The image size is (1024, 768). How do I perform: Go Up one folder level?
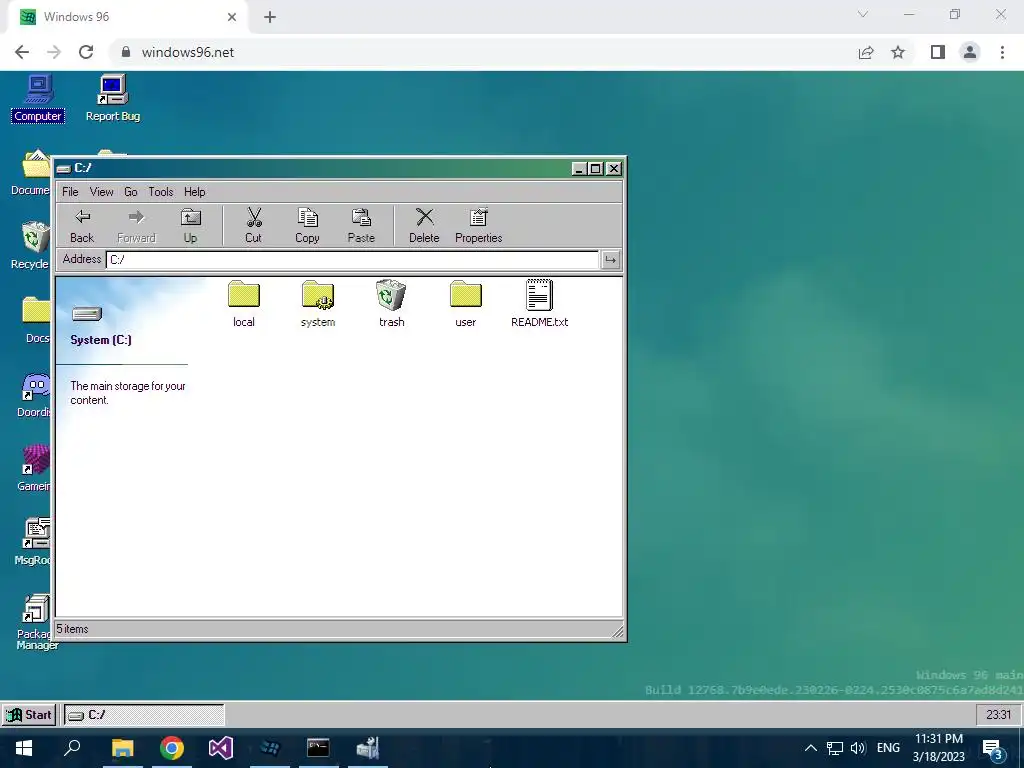coord(190,226)
